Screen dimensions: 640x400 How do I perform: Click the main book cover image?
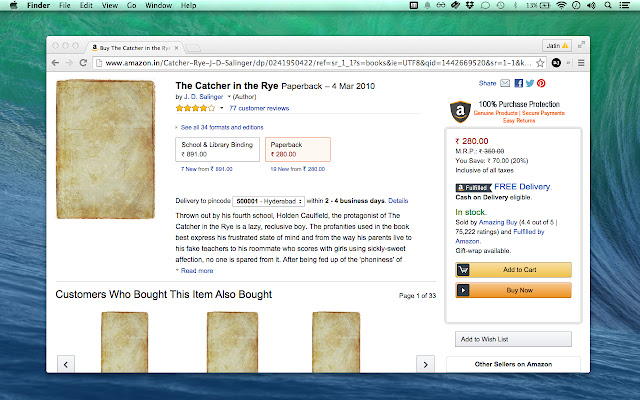(x=106, y=149)
